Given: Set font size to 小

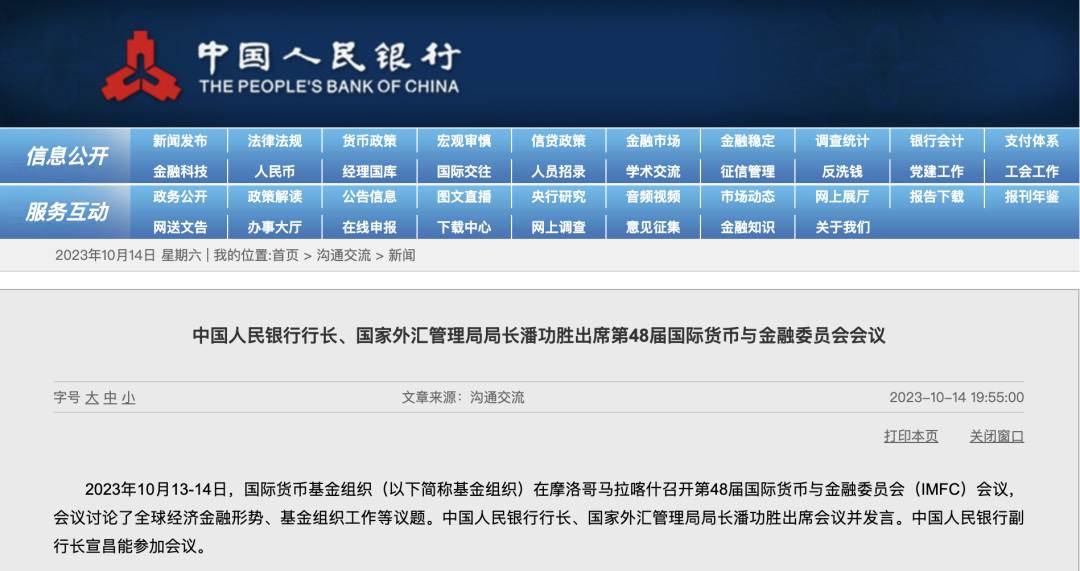Looking at the screenshot, I should [x=129, y=397].
